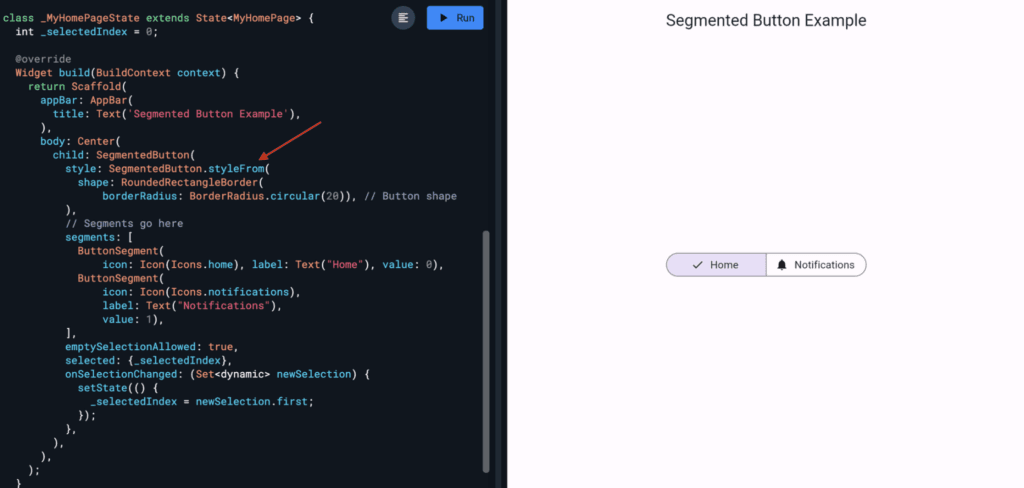
Task: Select the Notifications segment label
Action: [824, 265]
